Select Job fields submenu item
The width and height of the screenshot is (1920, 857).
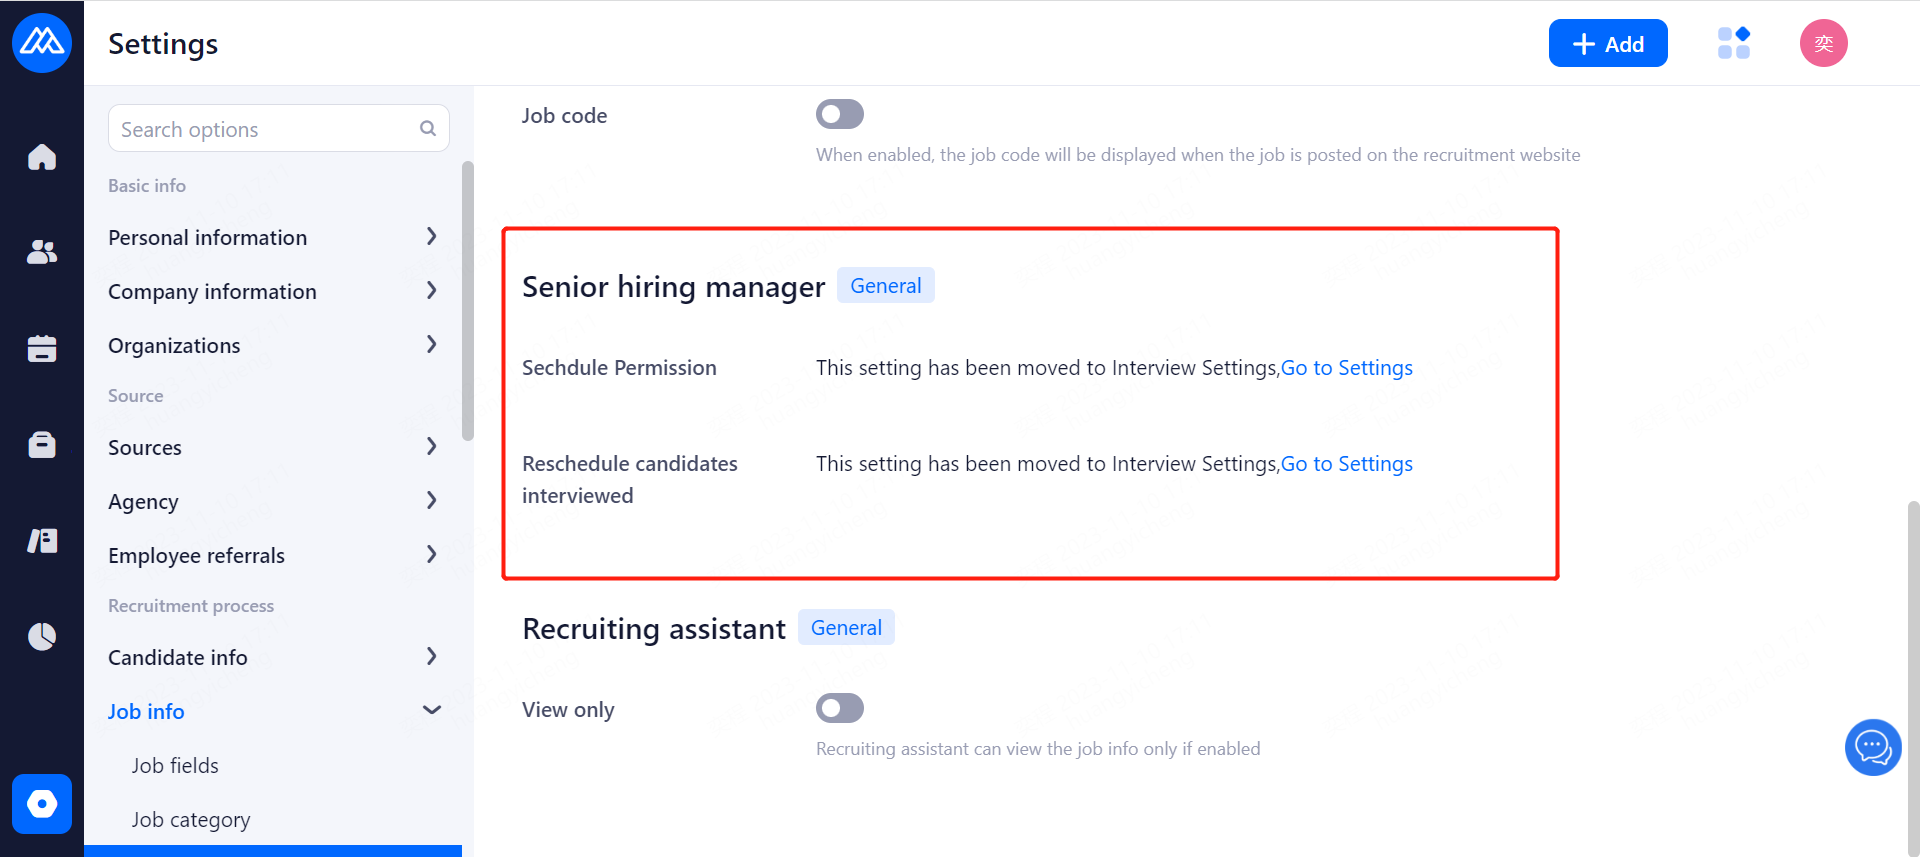pyautogui.click(x=175, y=765)
